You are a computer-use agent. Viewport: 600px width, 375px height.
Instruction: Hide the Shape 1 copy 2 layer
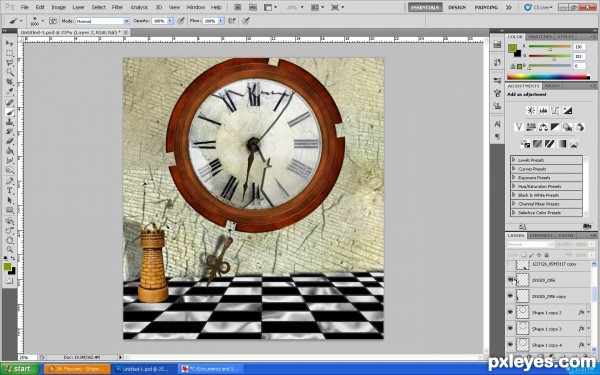[x=510, y=312]
